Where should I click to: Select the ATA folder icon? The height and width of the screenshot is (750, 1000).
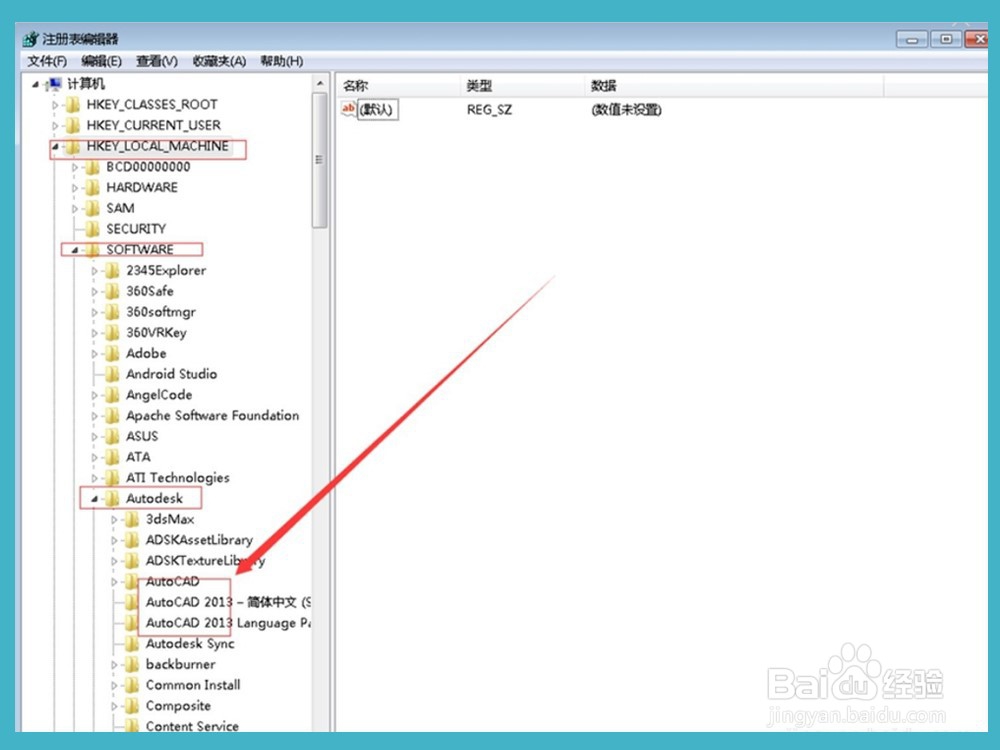(112, 457)
